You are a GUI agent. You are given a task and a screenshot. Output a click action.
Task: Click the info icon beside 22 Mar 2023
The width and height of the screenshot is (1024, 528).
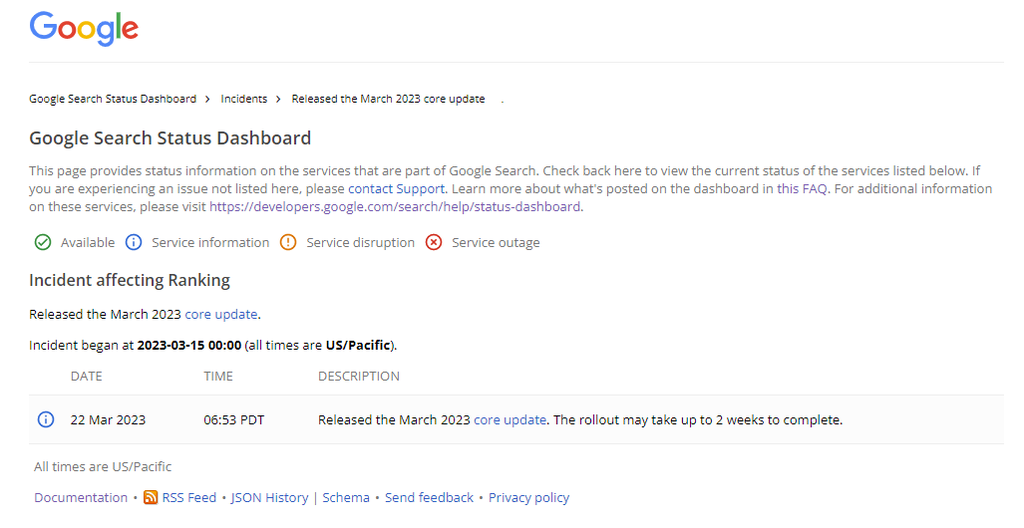(45, 420)
